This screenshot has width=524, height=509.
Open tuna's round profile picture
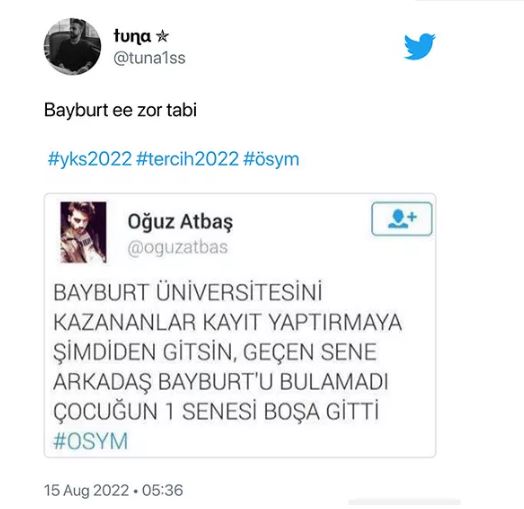tap(72, 46)
